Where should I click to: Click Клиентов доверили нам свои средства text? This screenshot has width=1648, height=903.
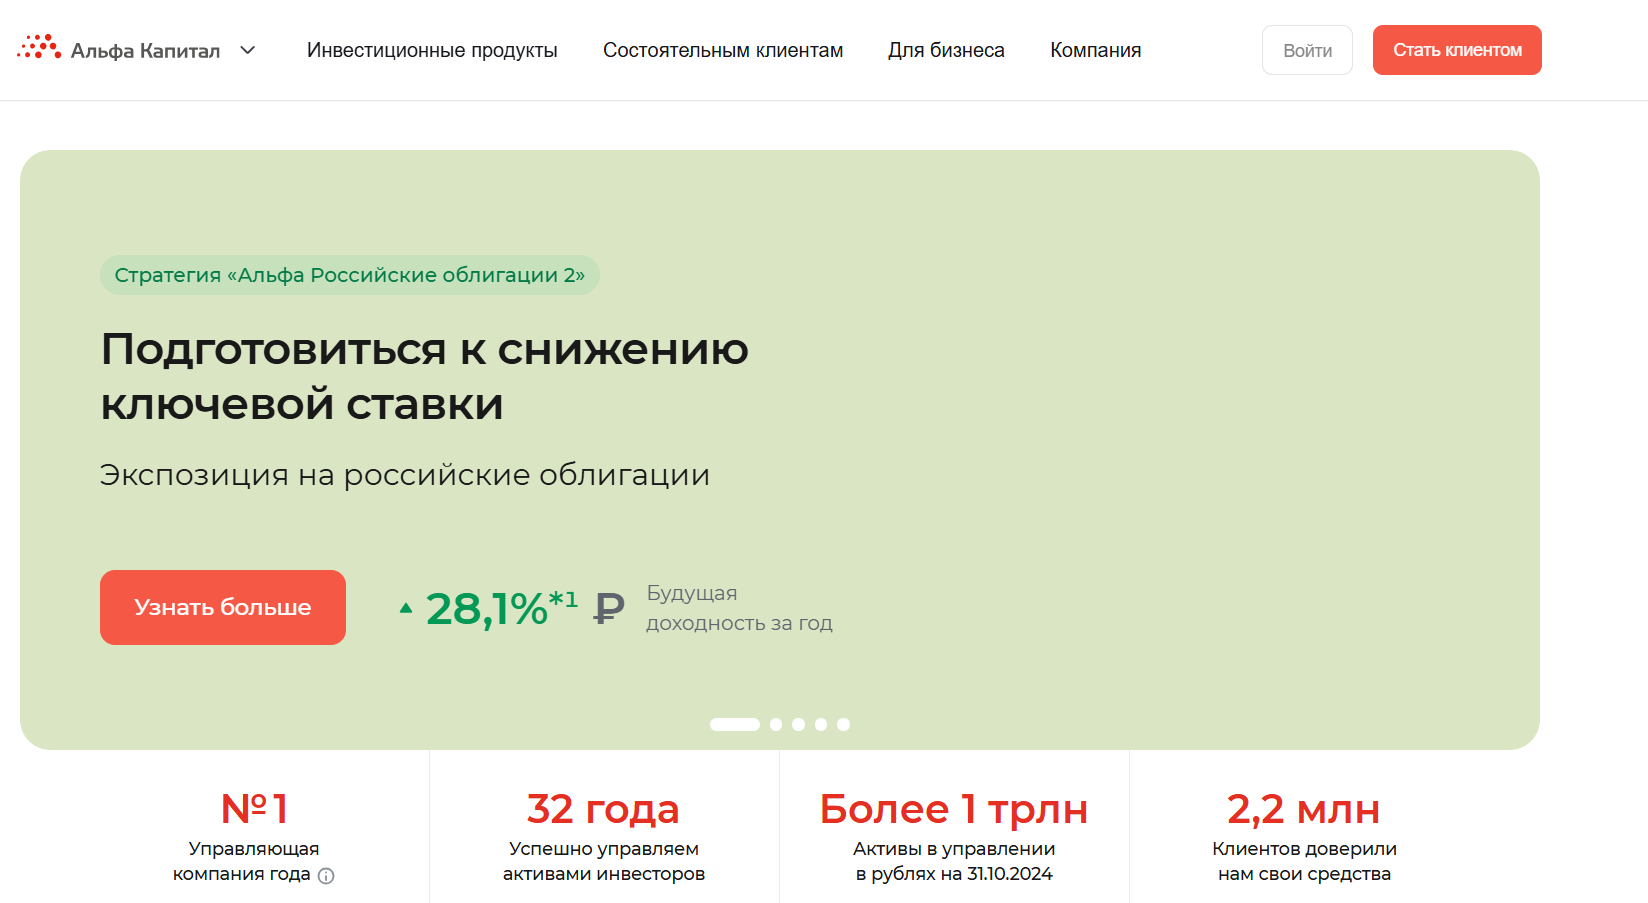pyautogui.click(x=1304, y=861)
